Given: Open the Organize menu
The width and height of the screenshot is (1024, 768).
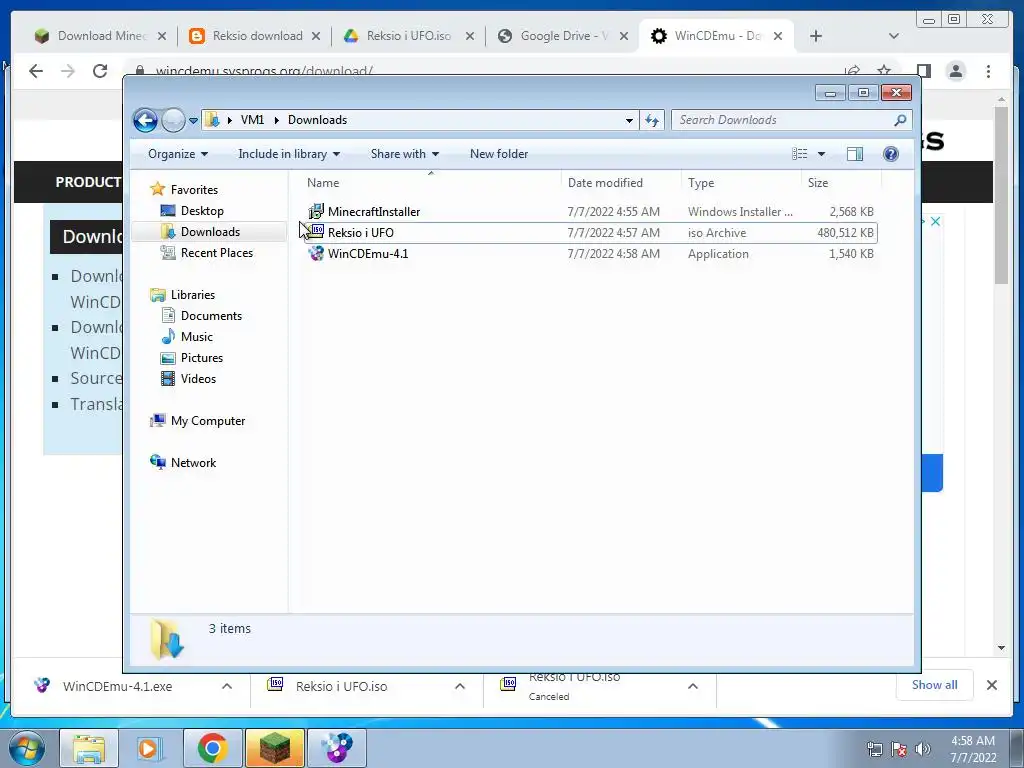Looking at the screenshot, I should (x=178, y=154).
